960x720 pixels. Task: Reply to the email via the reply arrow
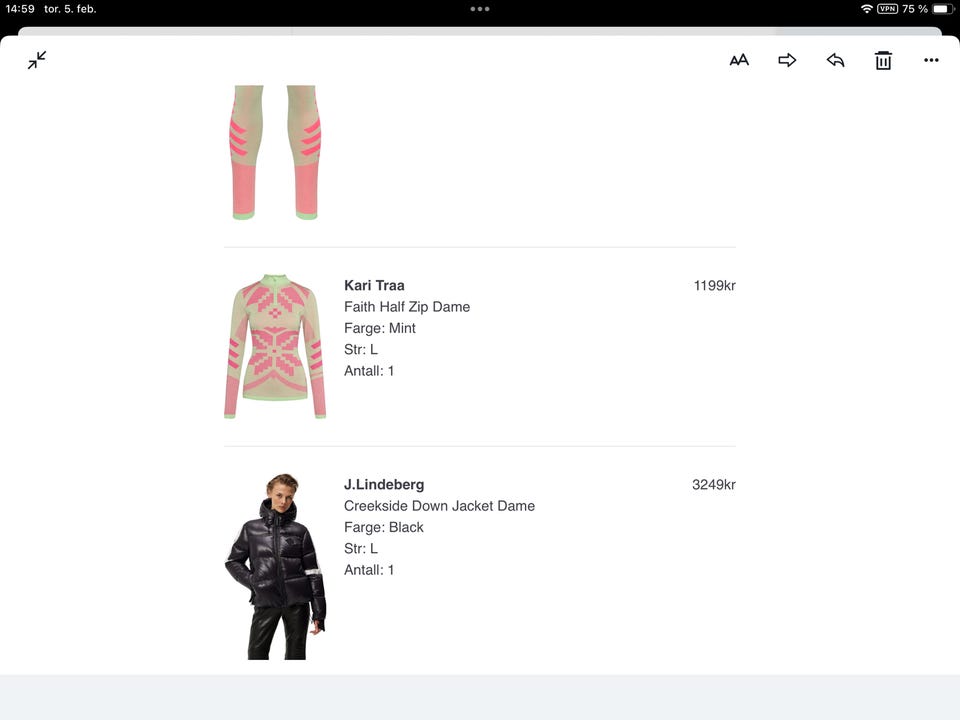coord(835,60)
